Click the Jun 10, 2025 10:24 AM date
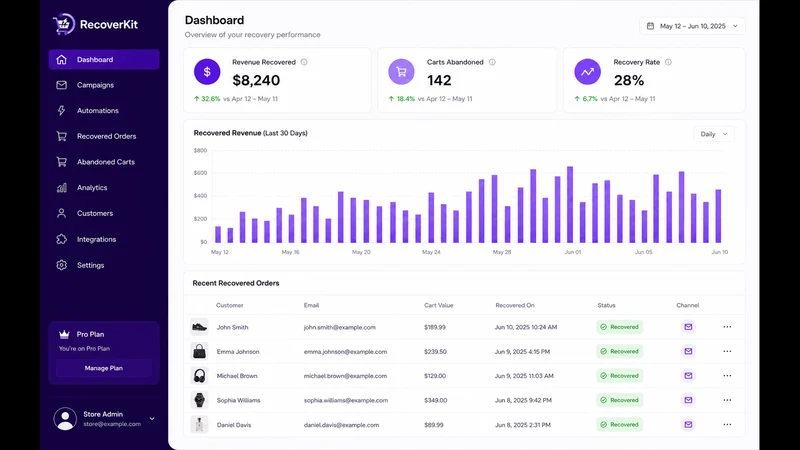The height and width of the screenshot is (450, 800). coord(526,327)
